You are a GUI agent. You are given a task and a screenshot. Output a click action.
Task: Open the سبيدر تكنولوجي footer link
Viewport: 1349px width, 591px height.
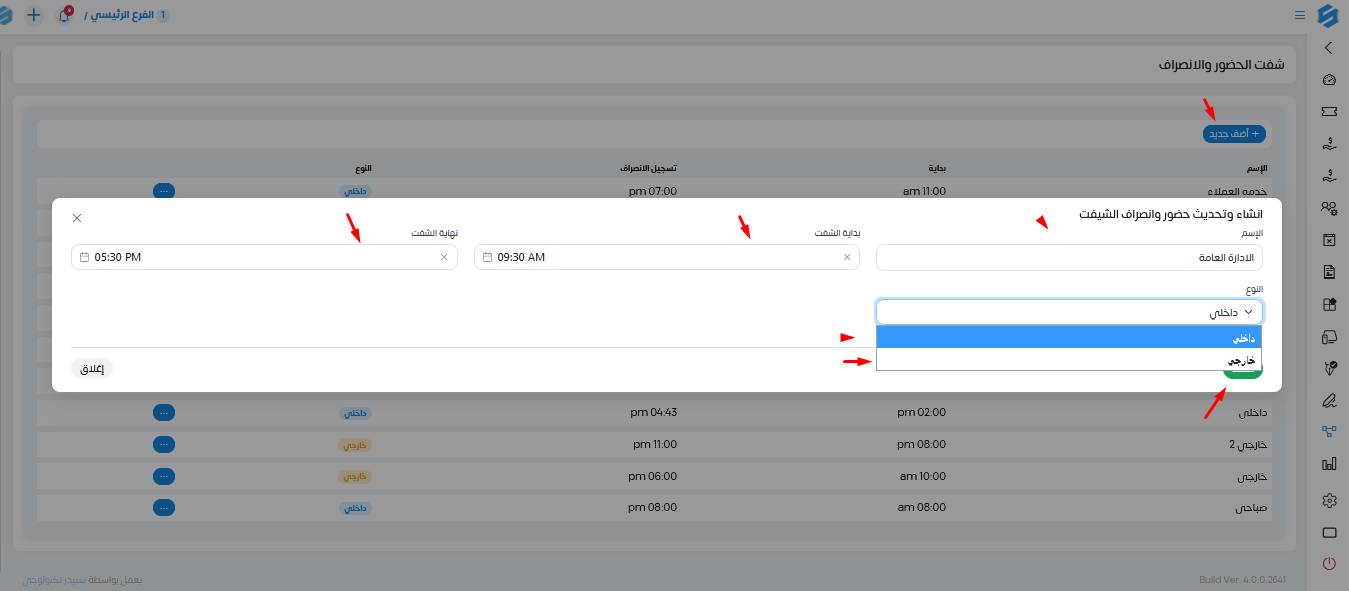tap(54, 580)
